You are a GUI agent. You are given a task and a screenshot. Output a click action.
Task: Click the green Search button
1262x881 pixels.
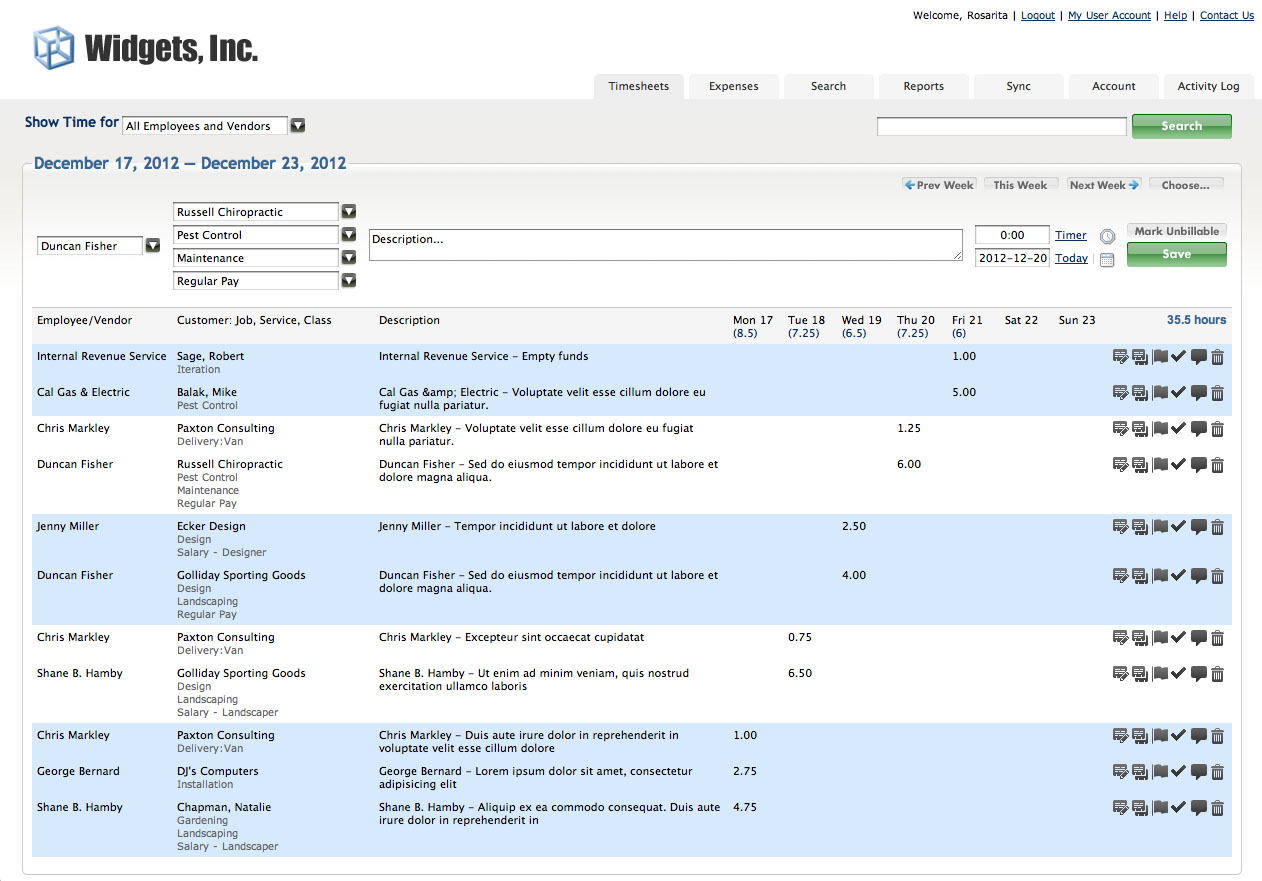(x=1182, y=126)
